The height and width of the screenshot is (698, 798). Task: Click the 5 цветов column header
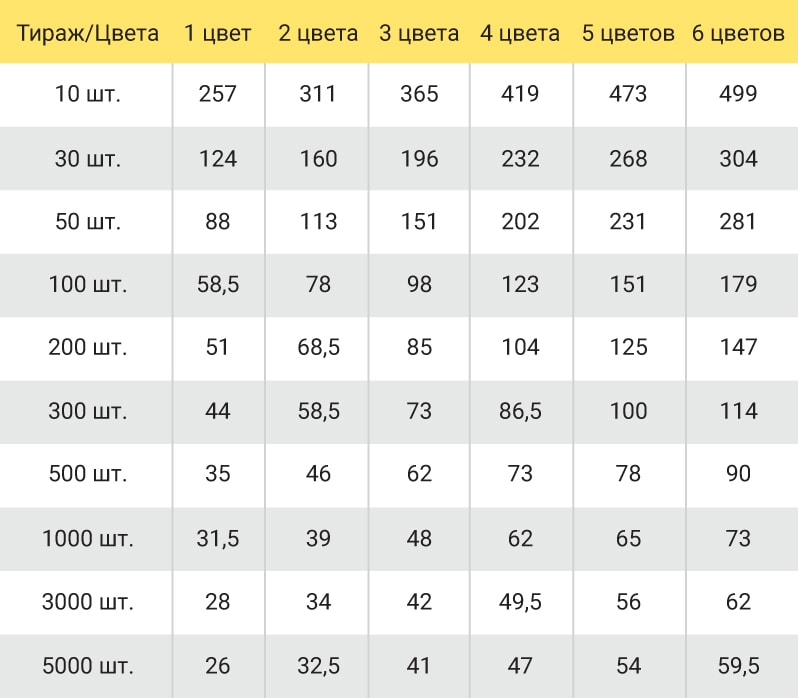tap(629, 34)
